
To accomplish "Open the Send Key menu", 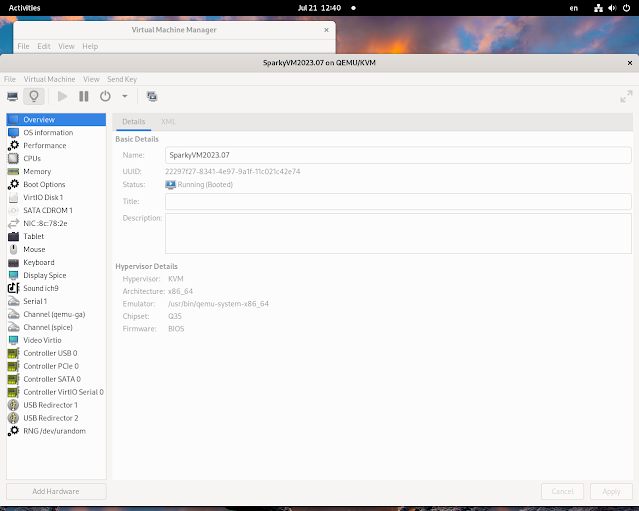I will click(x=122, y=79).
